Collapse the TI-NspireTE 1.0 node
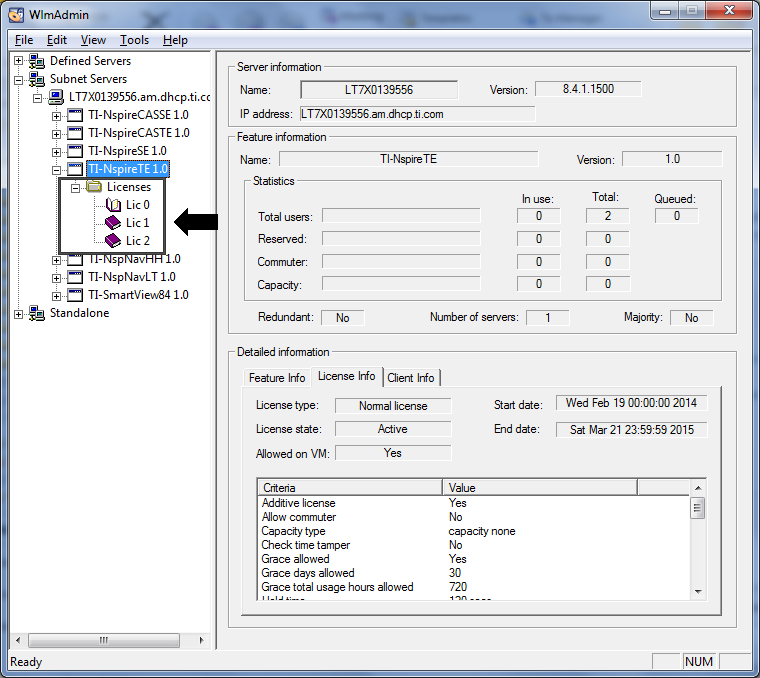The height and width of the screenshot is (678, 760). (x=56, y=169)
